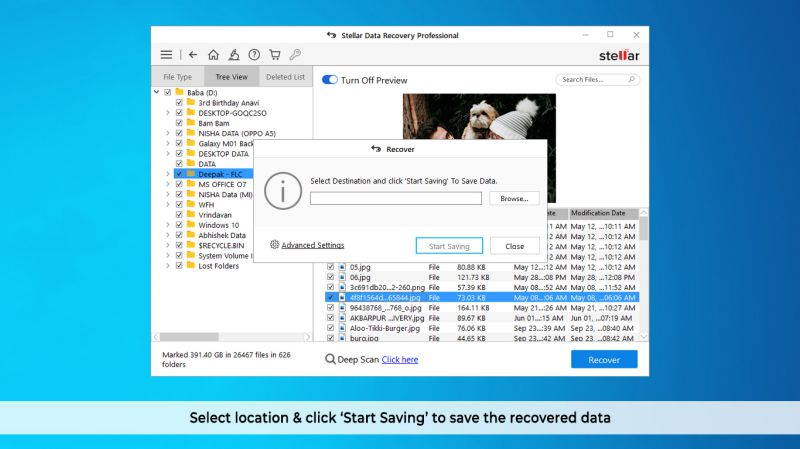
Task: Click the Deep Scan 'Click here' link
Action: click(x=399, y=359)
